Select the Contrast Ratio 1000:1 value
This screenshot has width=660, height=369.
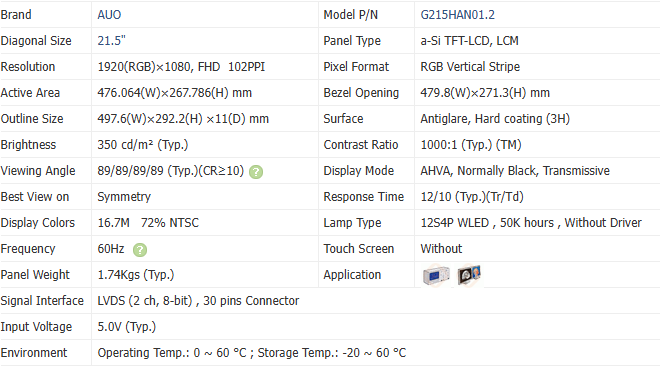tap(471, 145)
